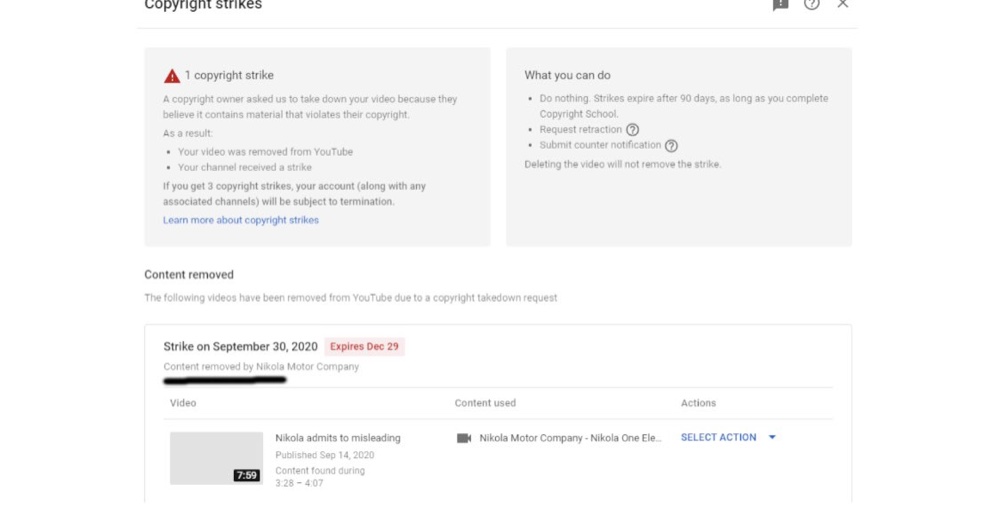The width and height of the screenshot is (1000, 526).
Task: Open Learn more about copyright strikes link
Action: 240,220
